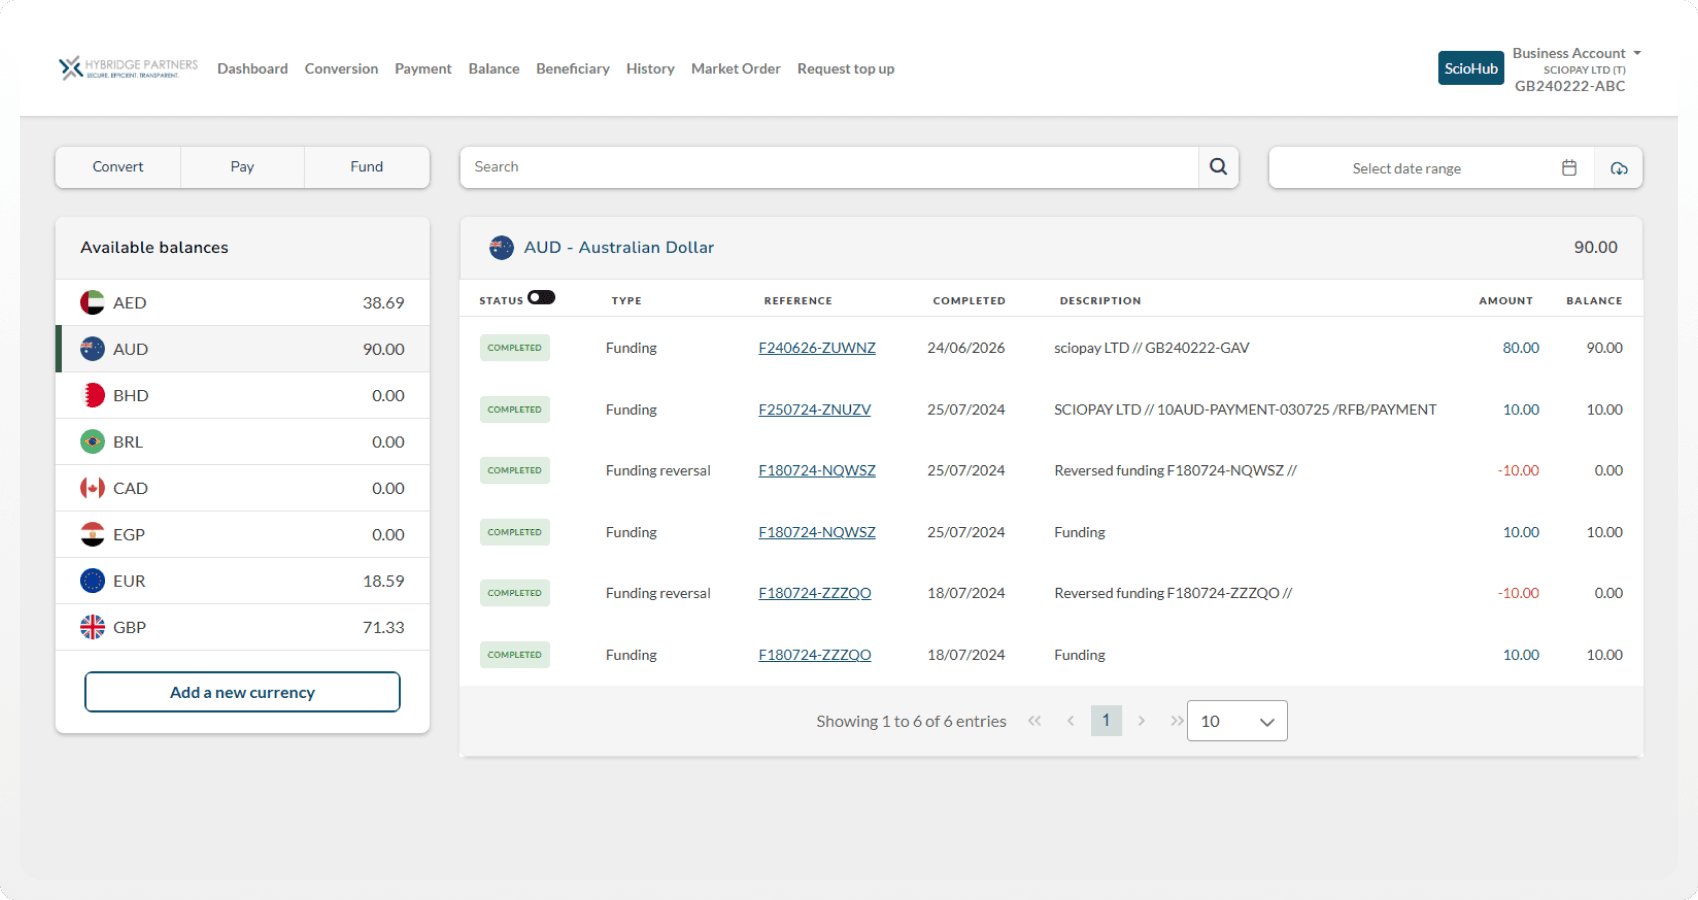The width and height of the screenshot is (1698, 900).
Task: Click account ID GB240222-ABC
Action: [1570, 86]
